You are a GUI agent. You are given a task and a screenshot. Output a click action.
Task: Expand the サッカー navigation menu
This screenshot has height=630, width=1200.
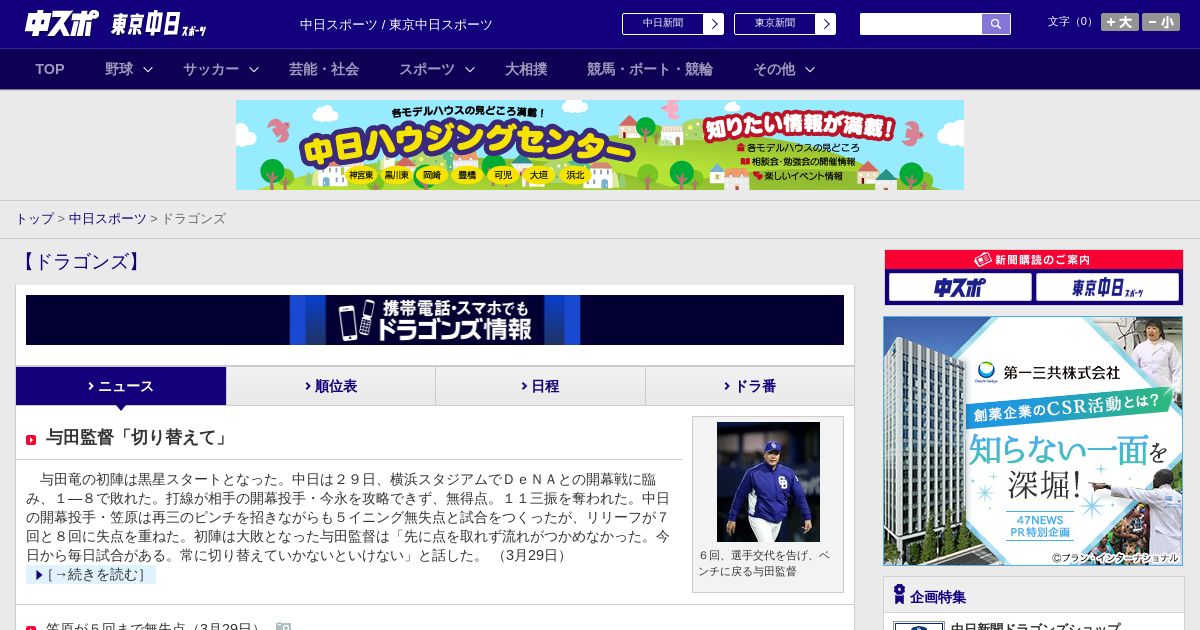(x=220, y=69)
